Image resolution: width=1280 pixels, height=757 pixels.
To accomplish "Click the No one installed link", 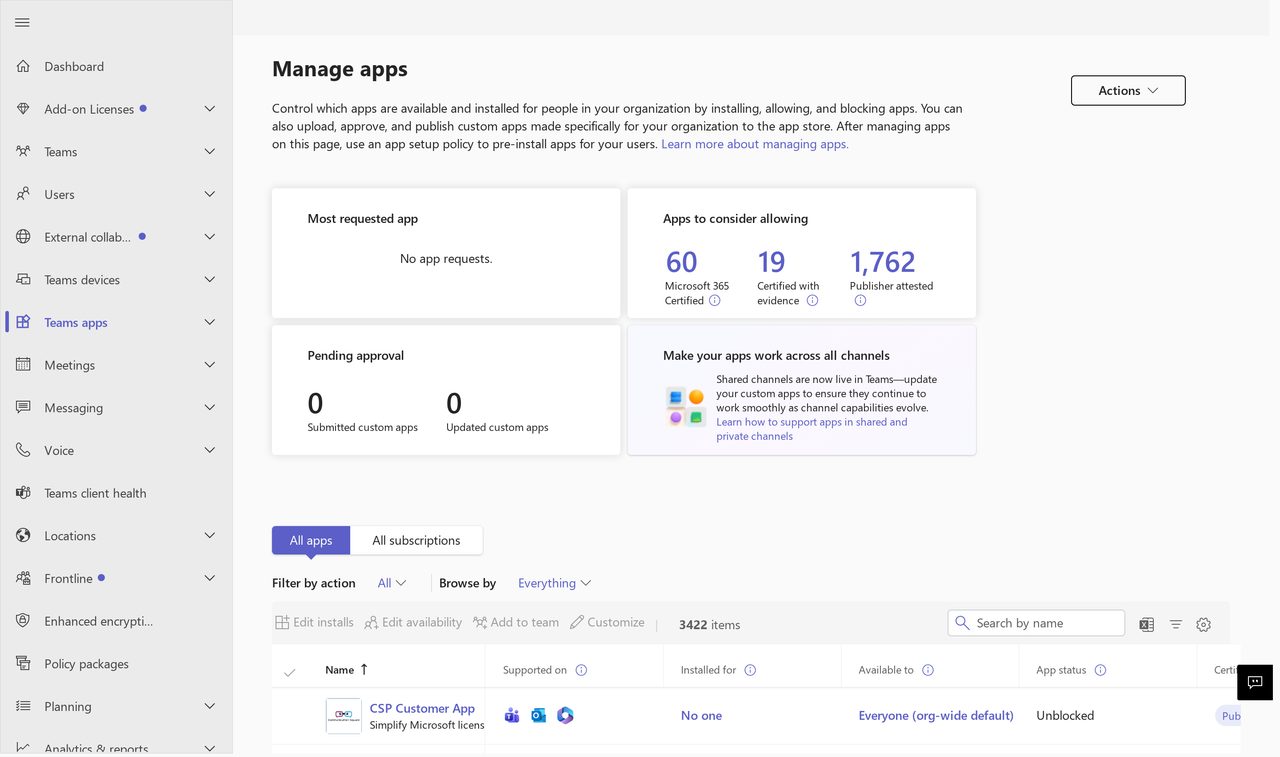I will click(701, 716).
